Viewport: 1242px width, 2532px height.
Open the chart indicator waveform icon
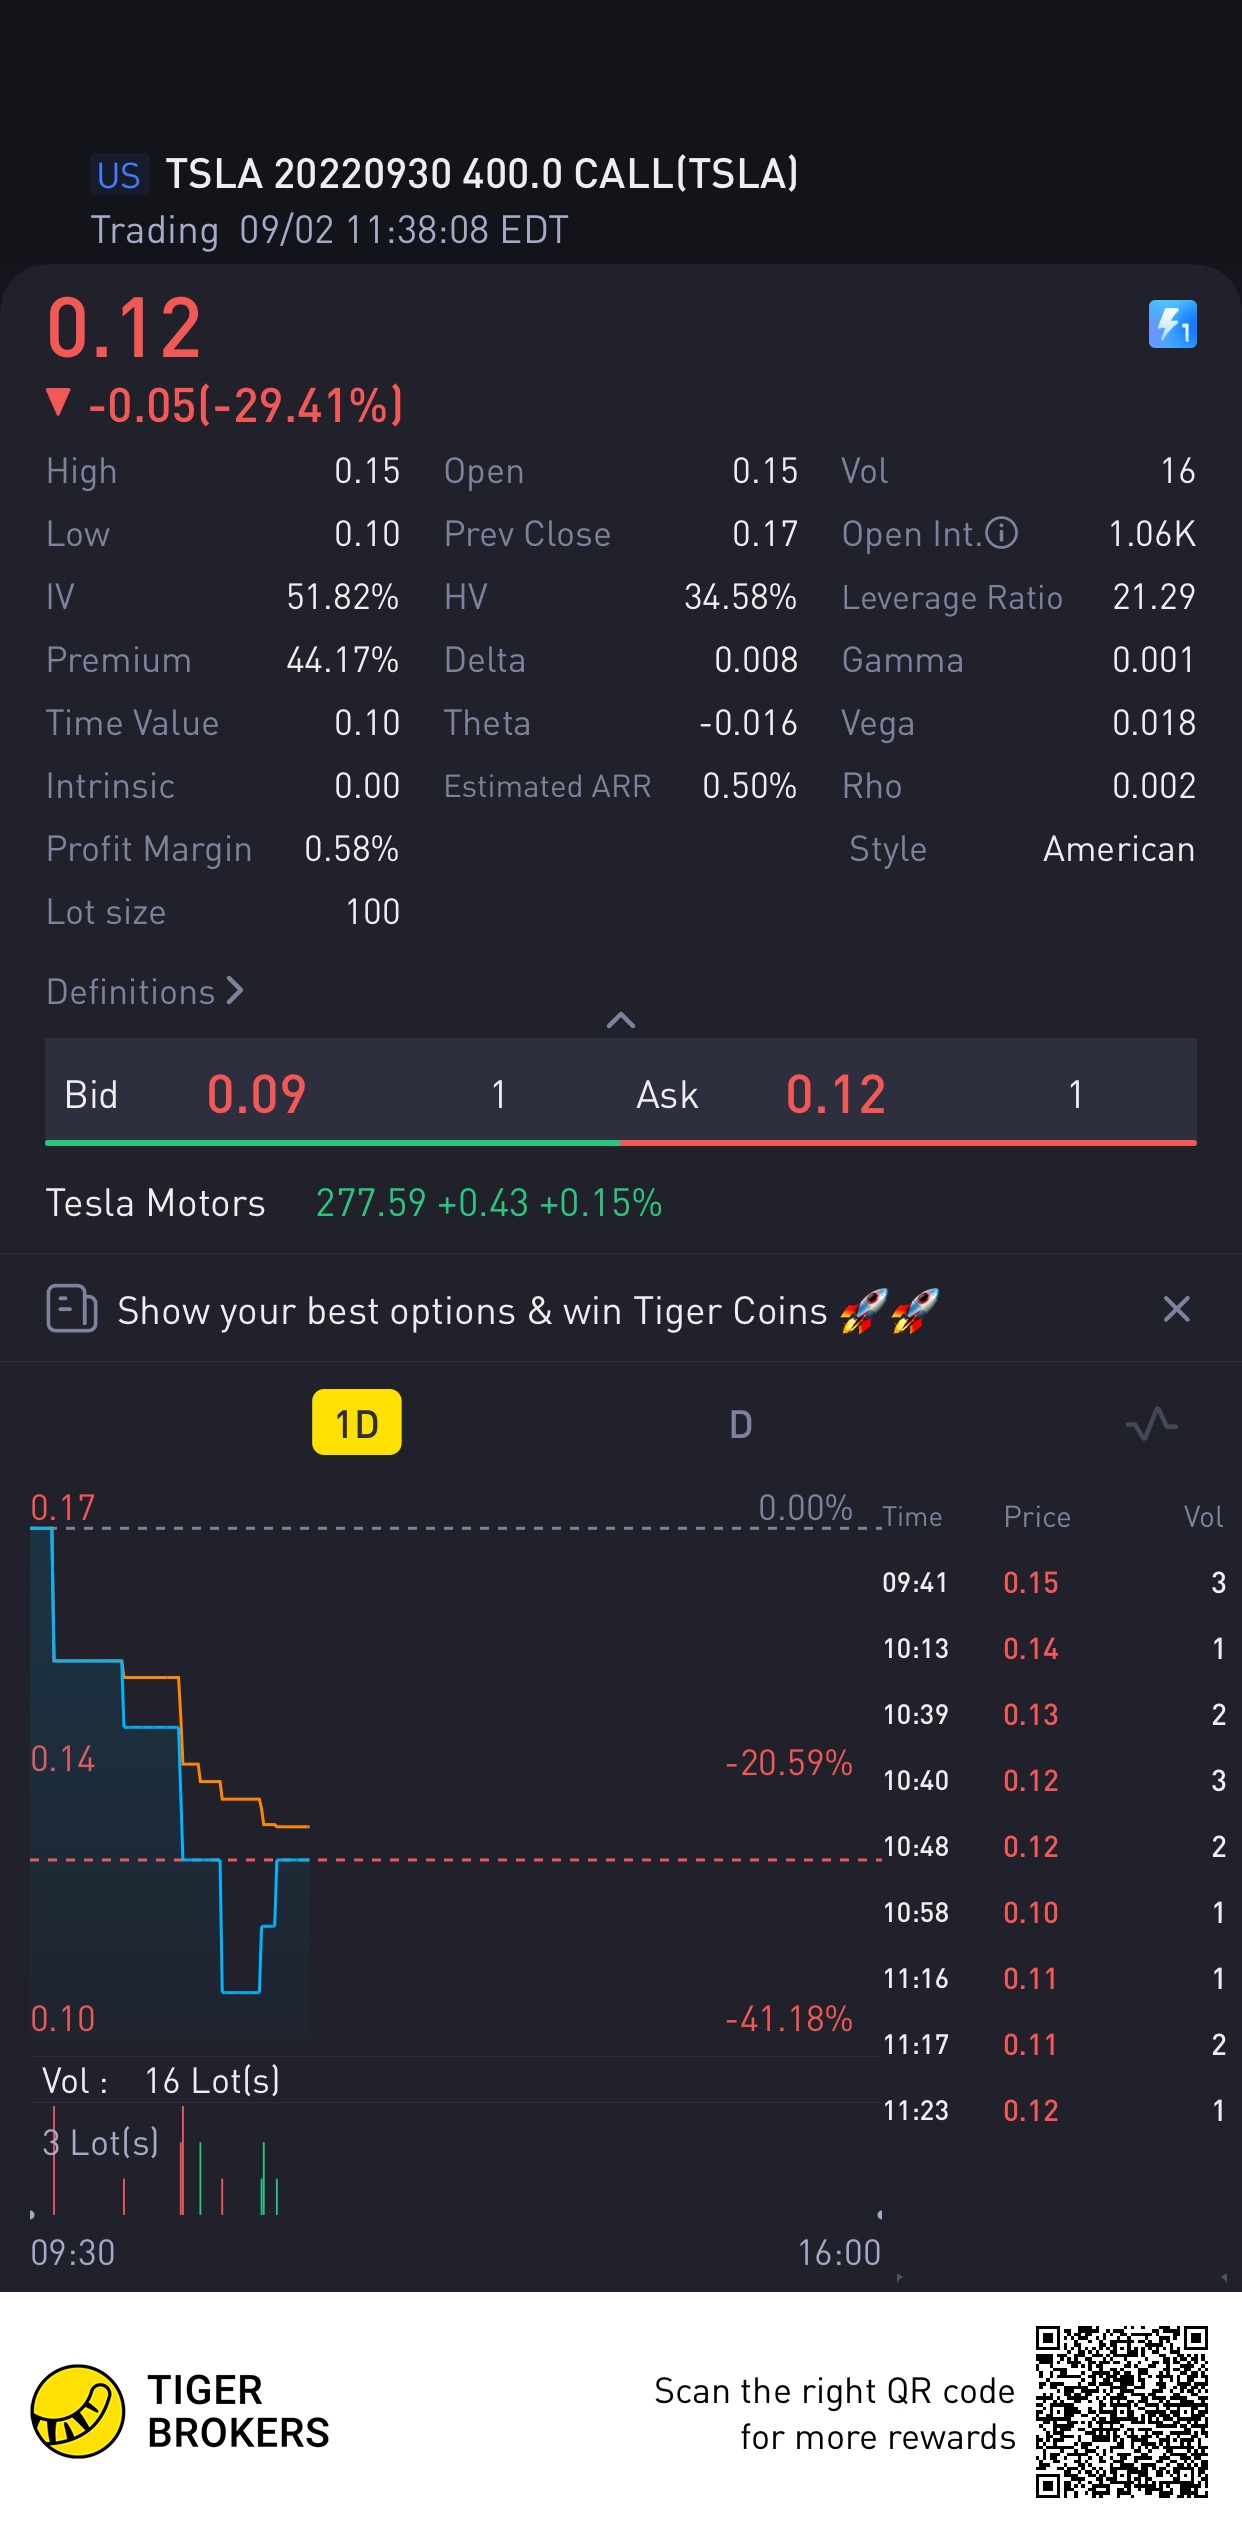coord(1151,1424)
